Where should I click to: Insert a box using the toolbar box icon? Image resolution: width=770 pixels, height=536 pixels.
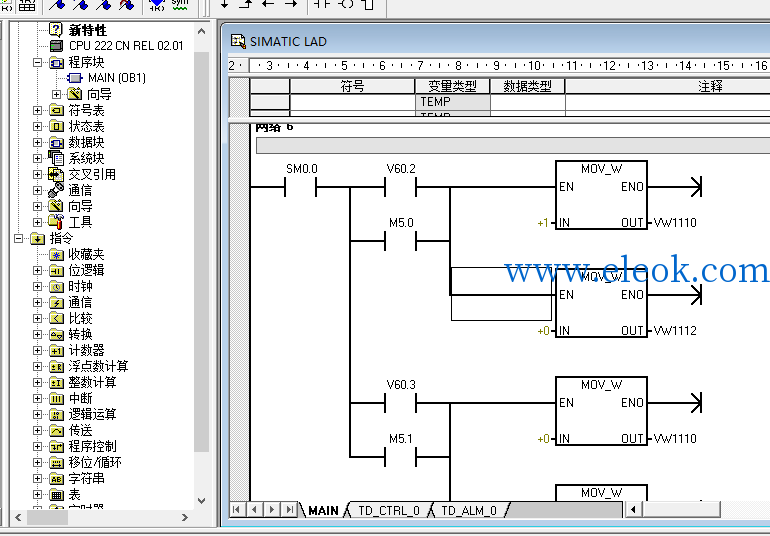[368, 4]
